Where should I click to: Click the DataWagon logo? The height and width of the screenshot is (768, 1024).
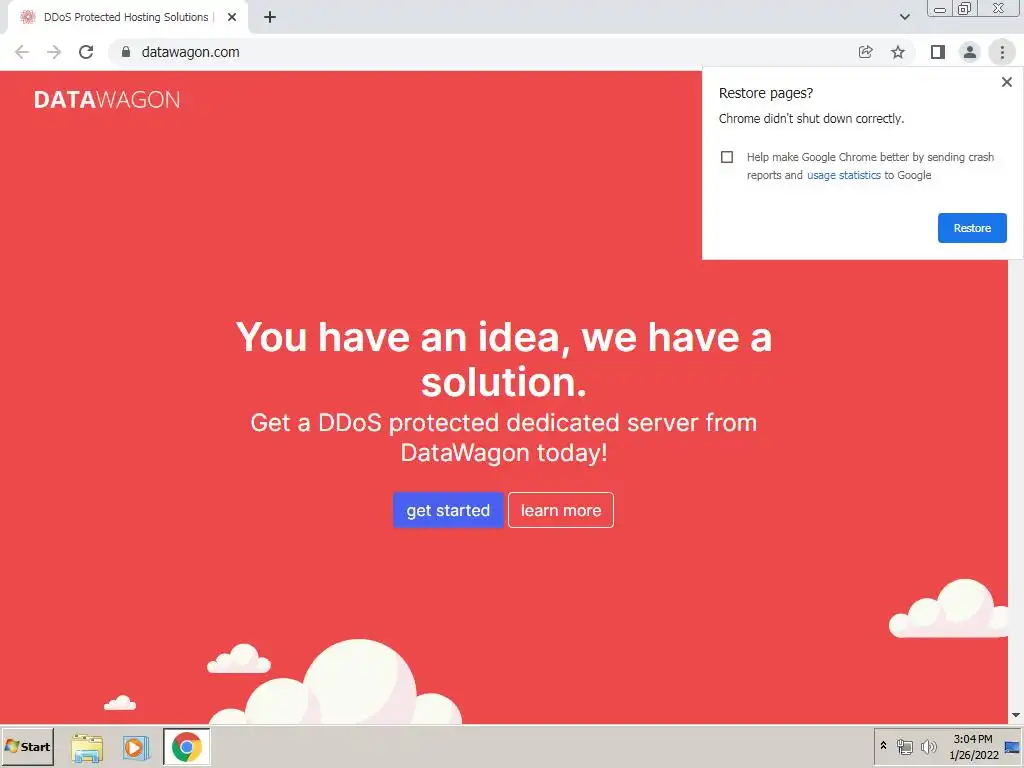(x=107, y=100)
